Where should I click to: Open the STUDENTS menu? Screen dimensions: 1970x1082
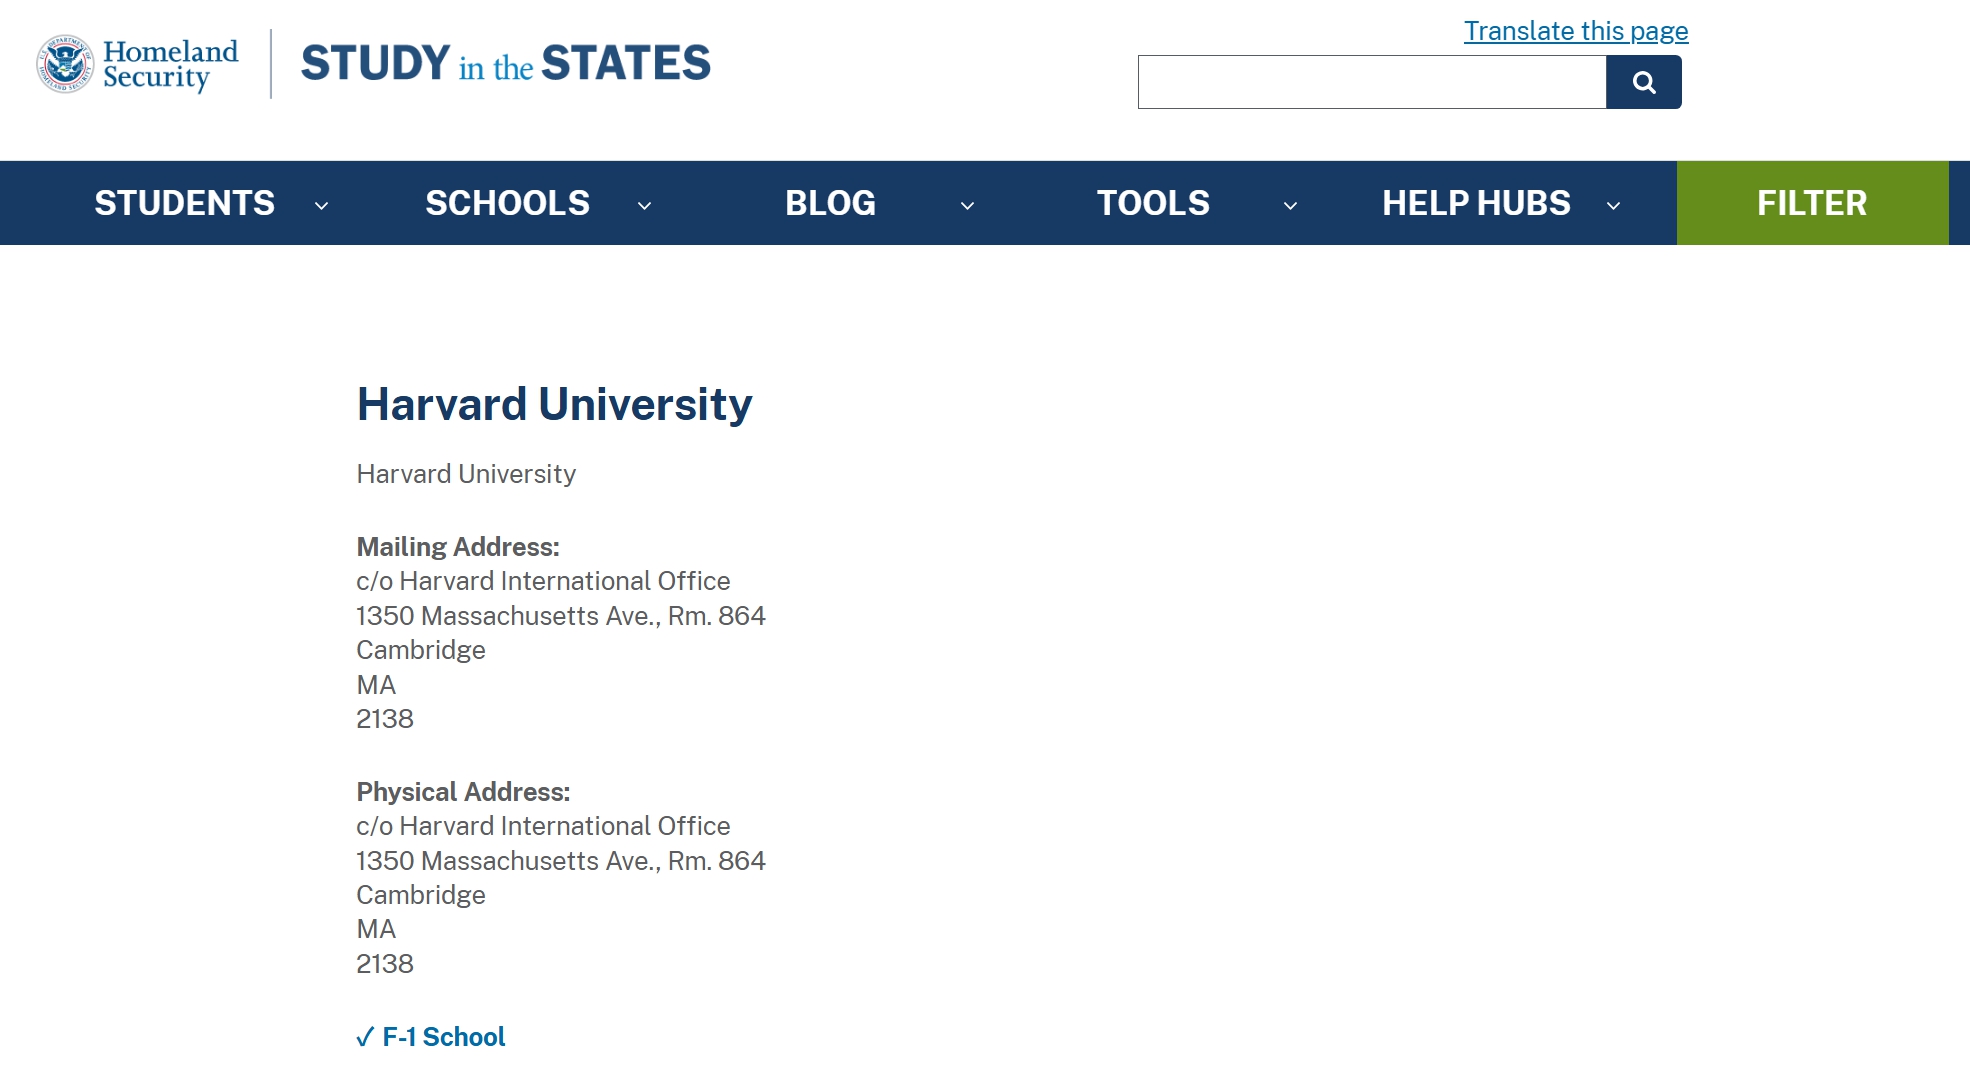tap(185, 203)
